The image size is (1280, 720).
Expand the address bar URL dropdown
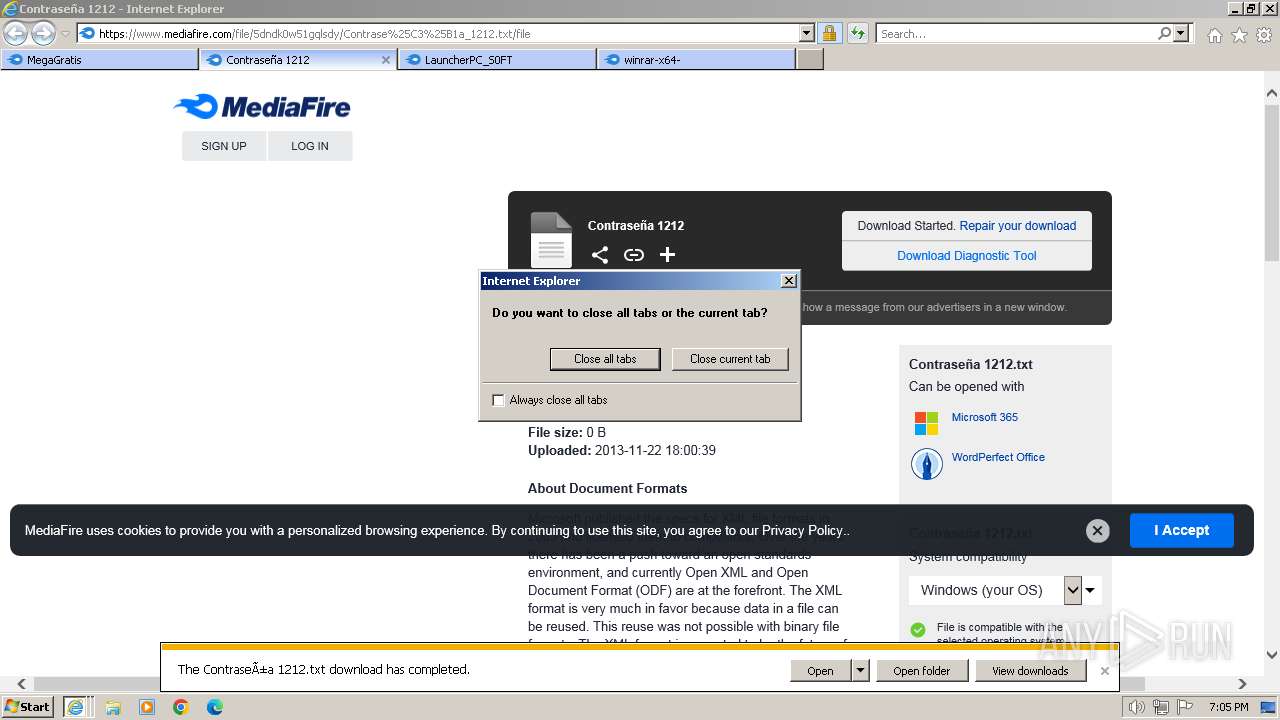click(807, 33)
